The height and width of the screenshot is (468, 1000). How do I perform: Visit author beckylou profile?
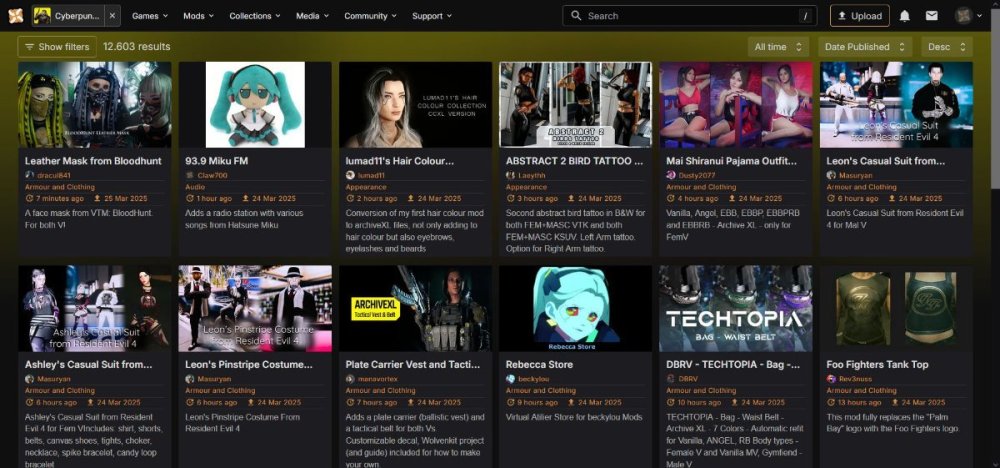[534, 379]
